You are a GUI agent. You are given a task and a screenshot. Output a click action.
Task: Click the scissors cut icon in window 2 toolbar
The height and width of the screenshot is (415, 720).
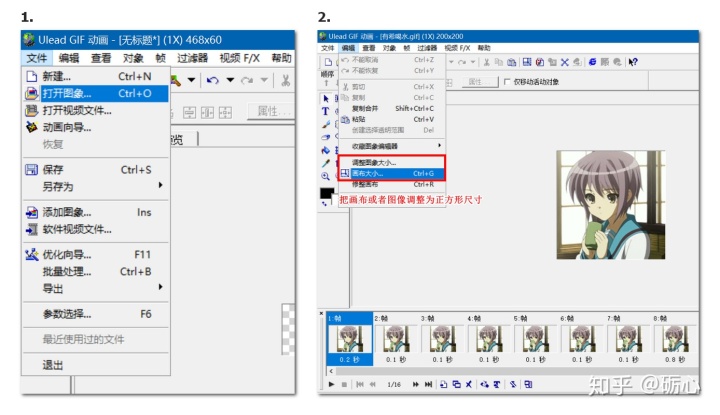pyautogui.click(x=486, y=62)
